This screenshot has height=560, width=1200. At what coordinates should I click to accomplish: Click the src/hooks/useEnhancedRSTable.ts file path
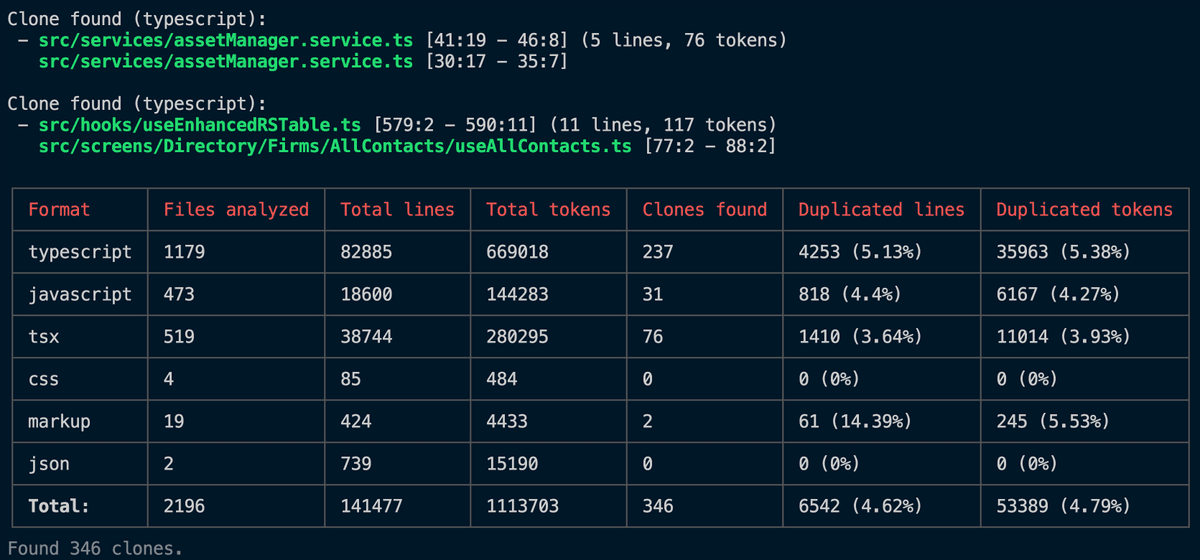click(x=200, y=125)
